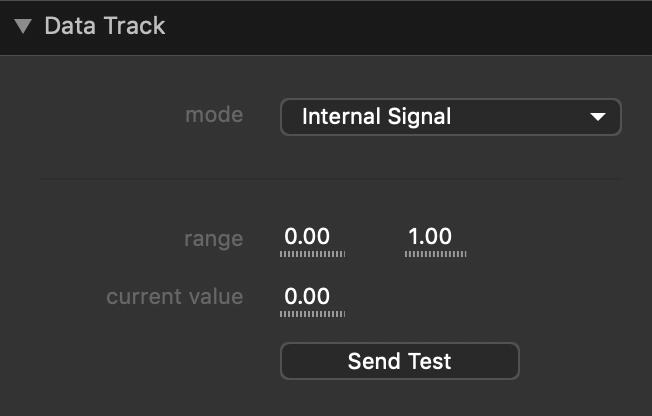The height and width of the screenshot is (416, 652).
Task: Click the current value label
Action: (x=174, y=297)
